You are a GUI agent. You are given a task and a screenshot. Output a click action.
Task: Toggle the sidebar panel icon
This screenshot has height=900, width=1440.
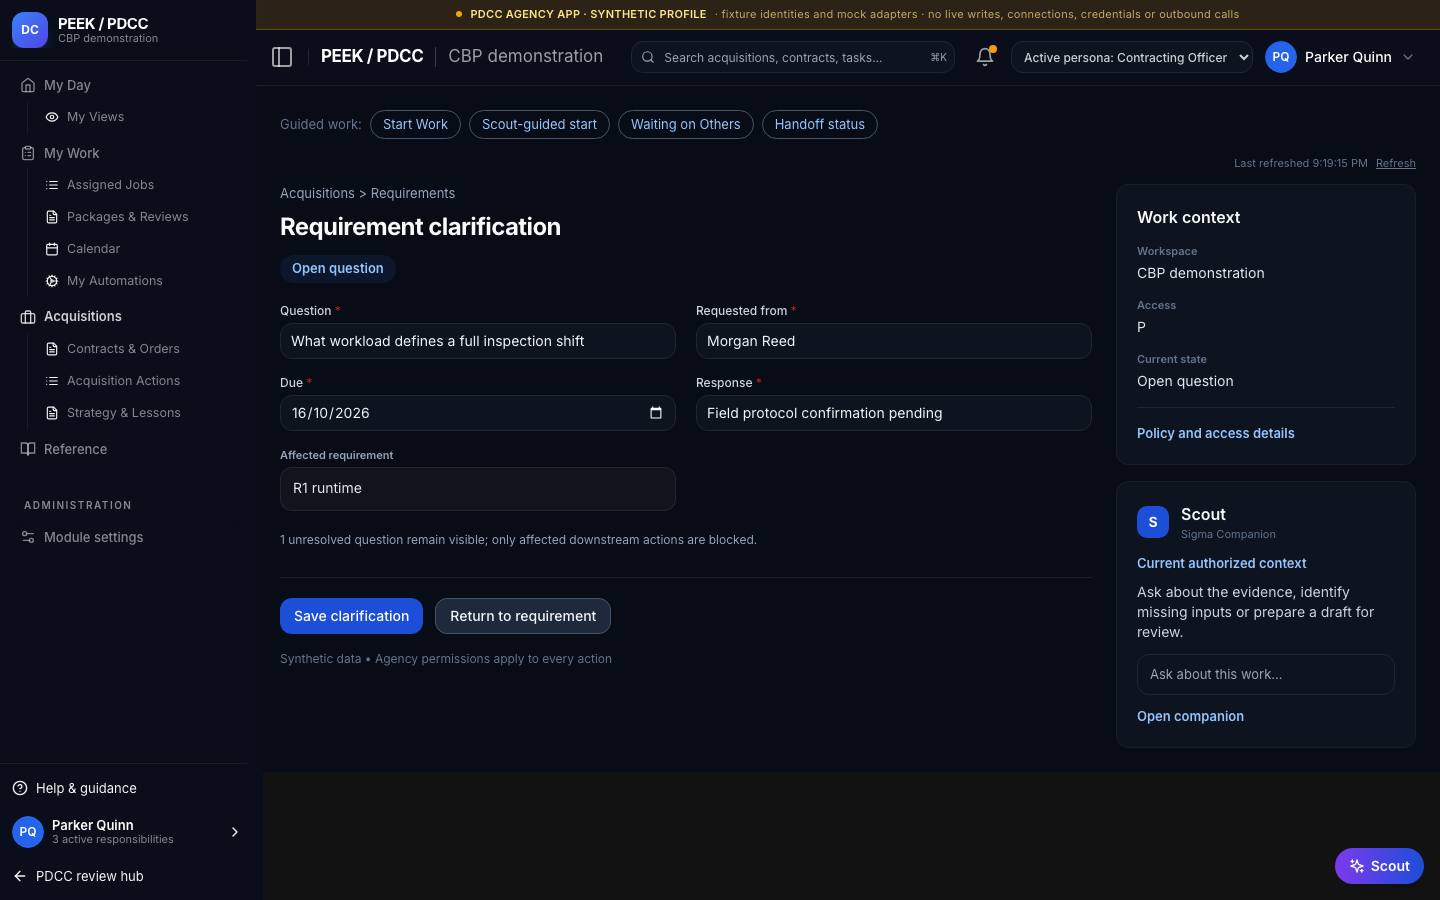coord(282,57)
